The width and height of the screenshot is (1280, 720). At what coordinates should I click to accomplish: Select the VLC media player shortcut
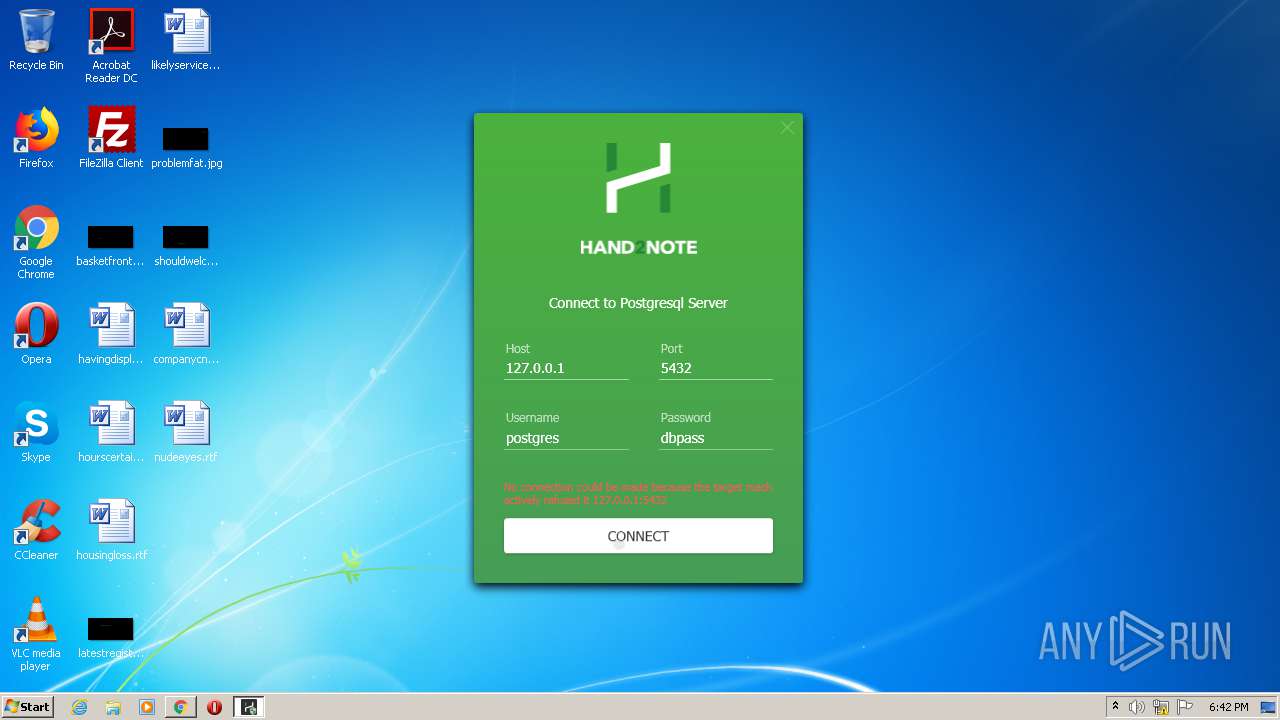(x=36, y=634)
